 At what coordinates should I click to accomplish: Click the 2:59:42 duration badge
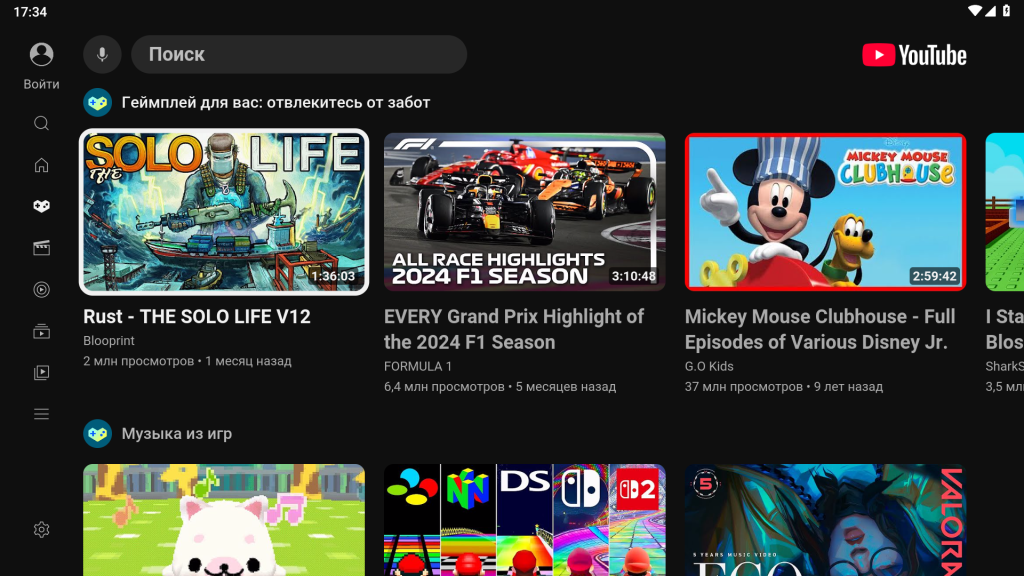click(935, 276)
